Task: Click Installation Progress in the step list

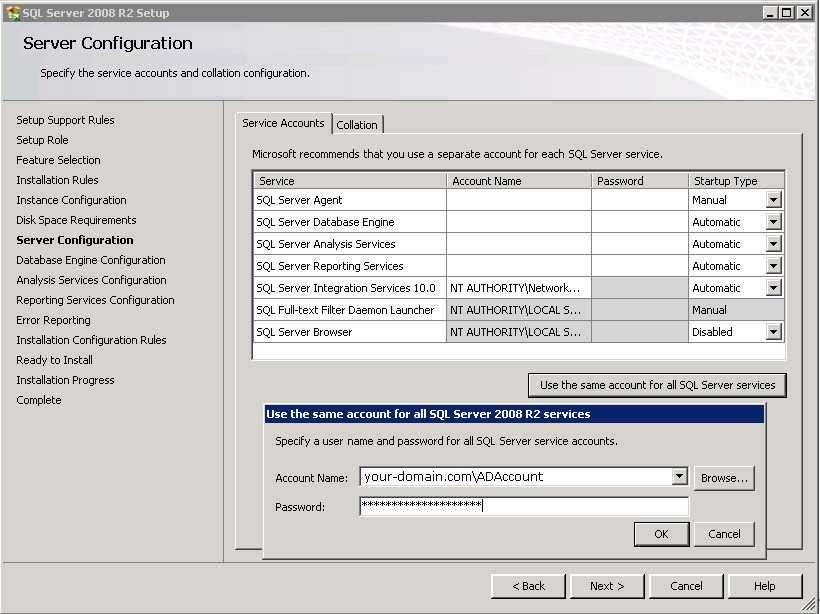Action: (65, 380)
